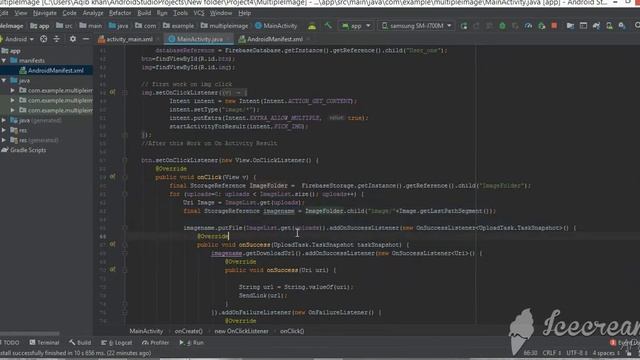
Task: Expand the first com.example.multipleimage package
Action: [13, 90]
